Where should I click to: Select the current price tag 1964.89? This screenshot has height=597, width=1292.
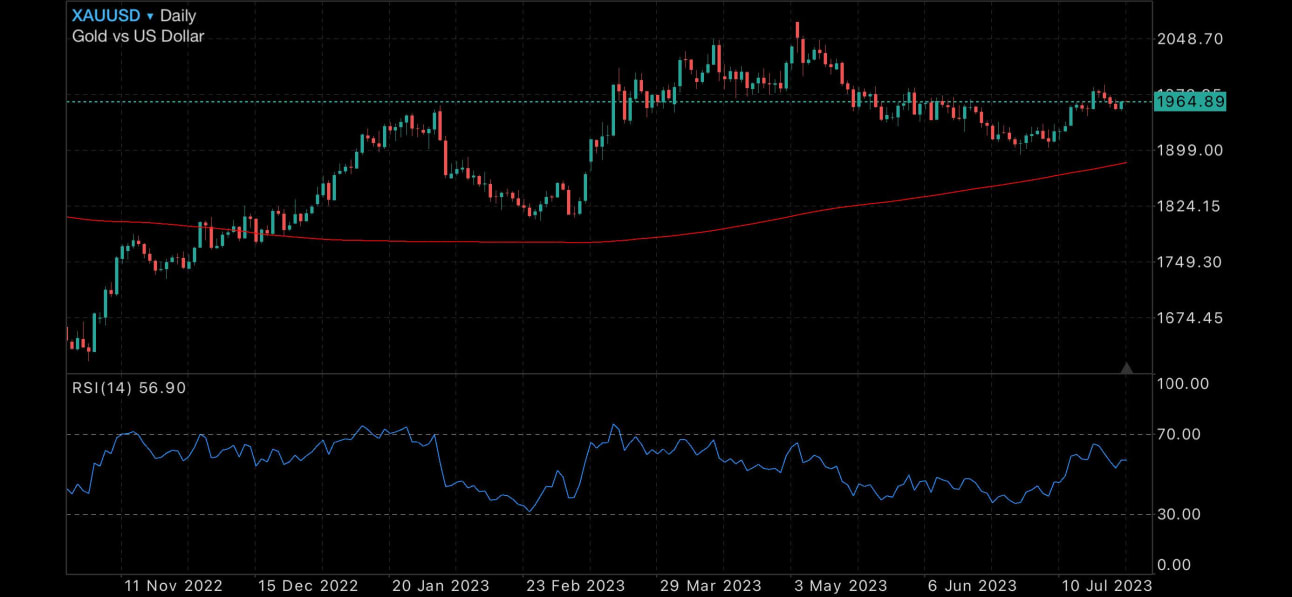point(1189,101)
